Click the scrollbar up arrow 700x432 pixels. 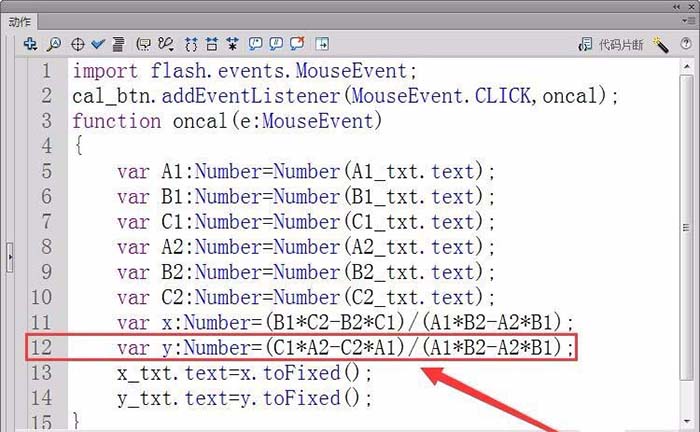point(687,66)
